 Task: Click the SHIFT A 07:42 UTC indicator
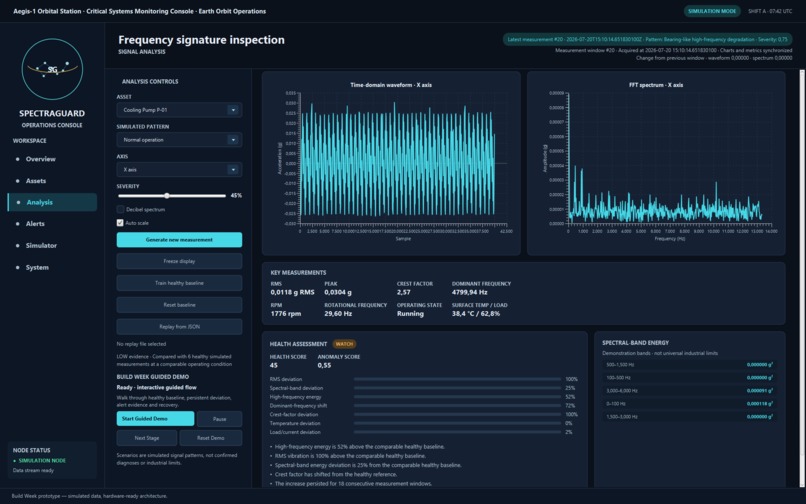(x=770, y=11)
